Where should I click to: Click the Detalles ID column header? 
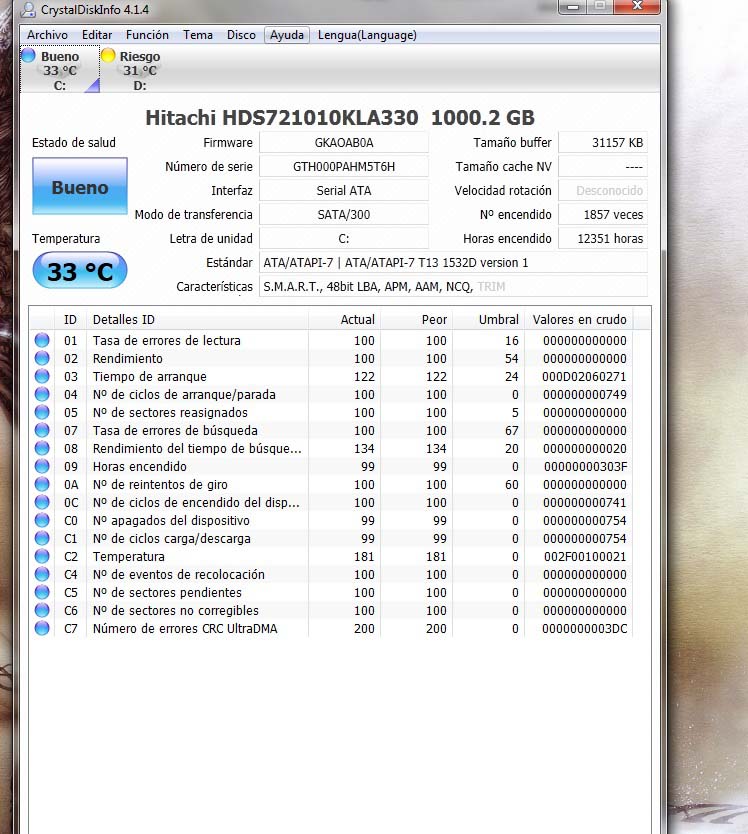(197, 319)
